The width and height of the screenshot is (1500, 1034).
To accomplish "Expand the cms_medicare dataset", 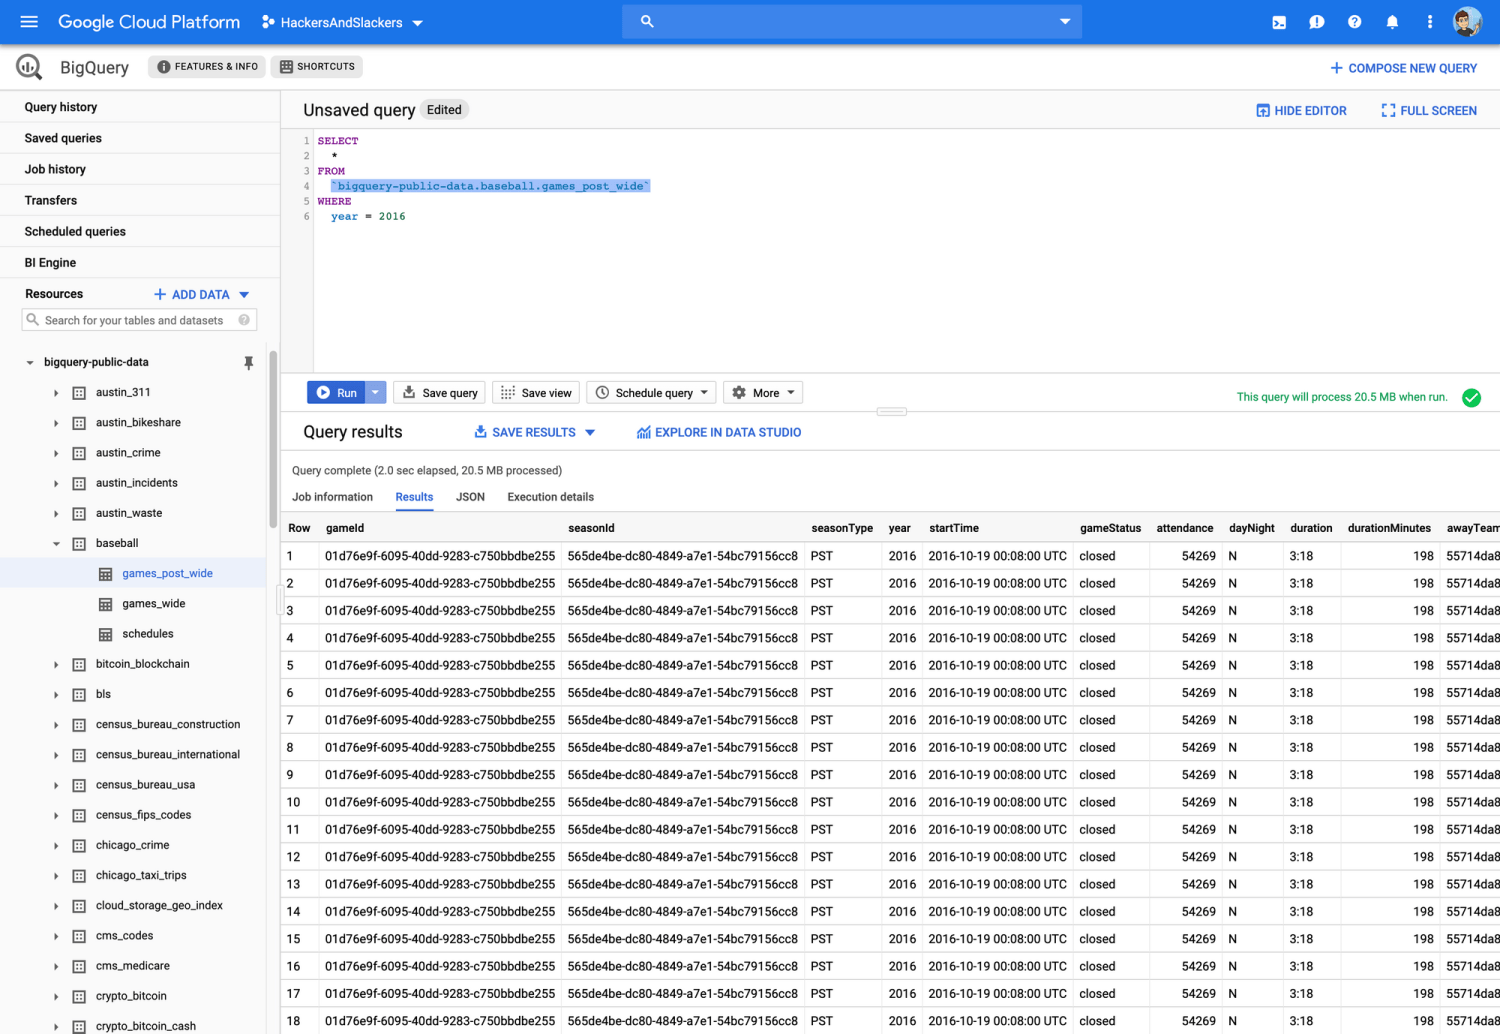I will pyautogui.click(x=56, y=966).
